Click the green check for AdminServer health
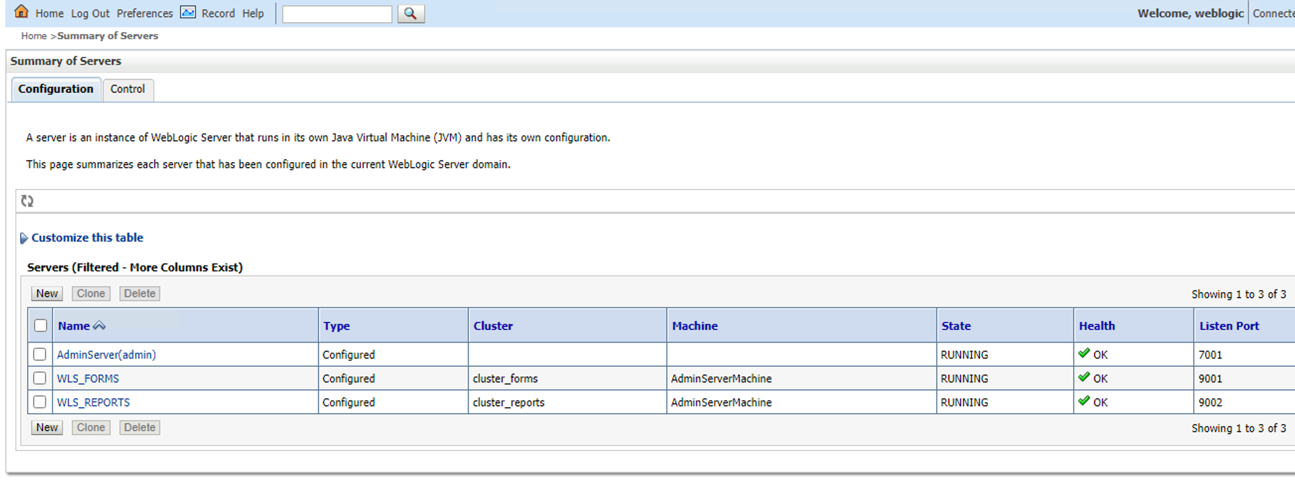The image size is (1295, 483). (1084, 354)
